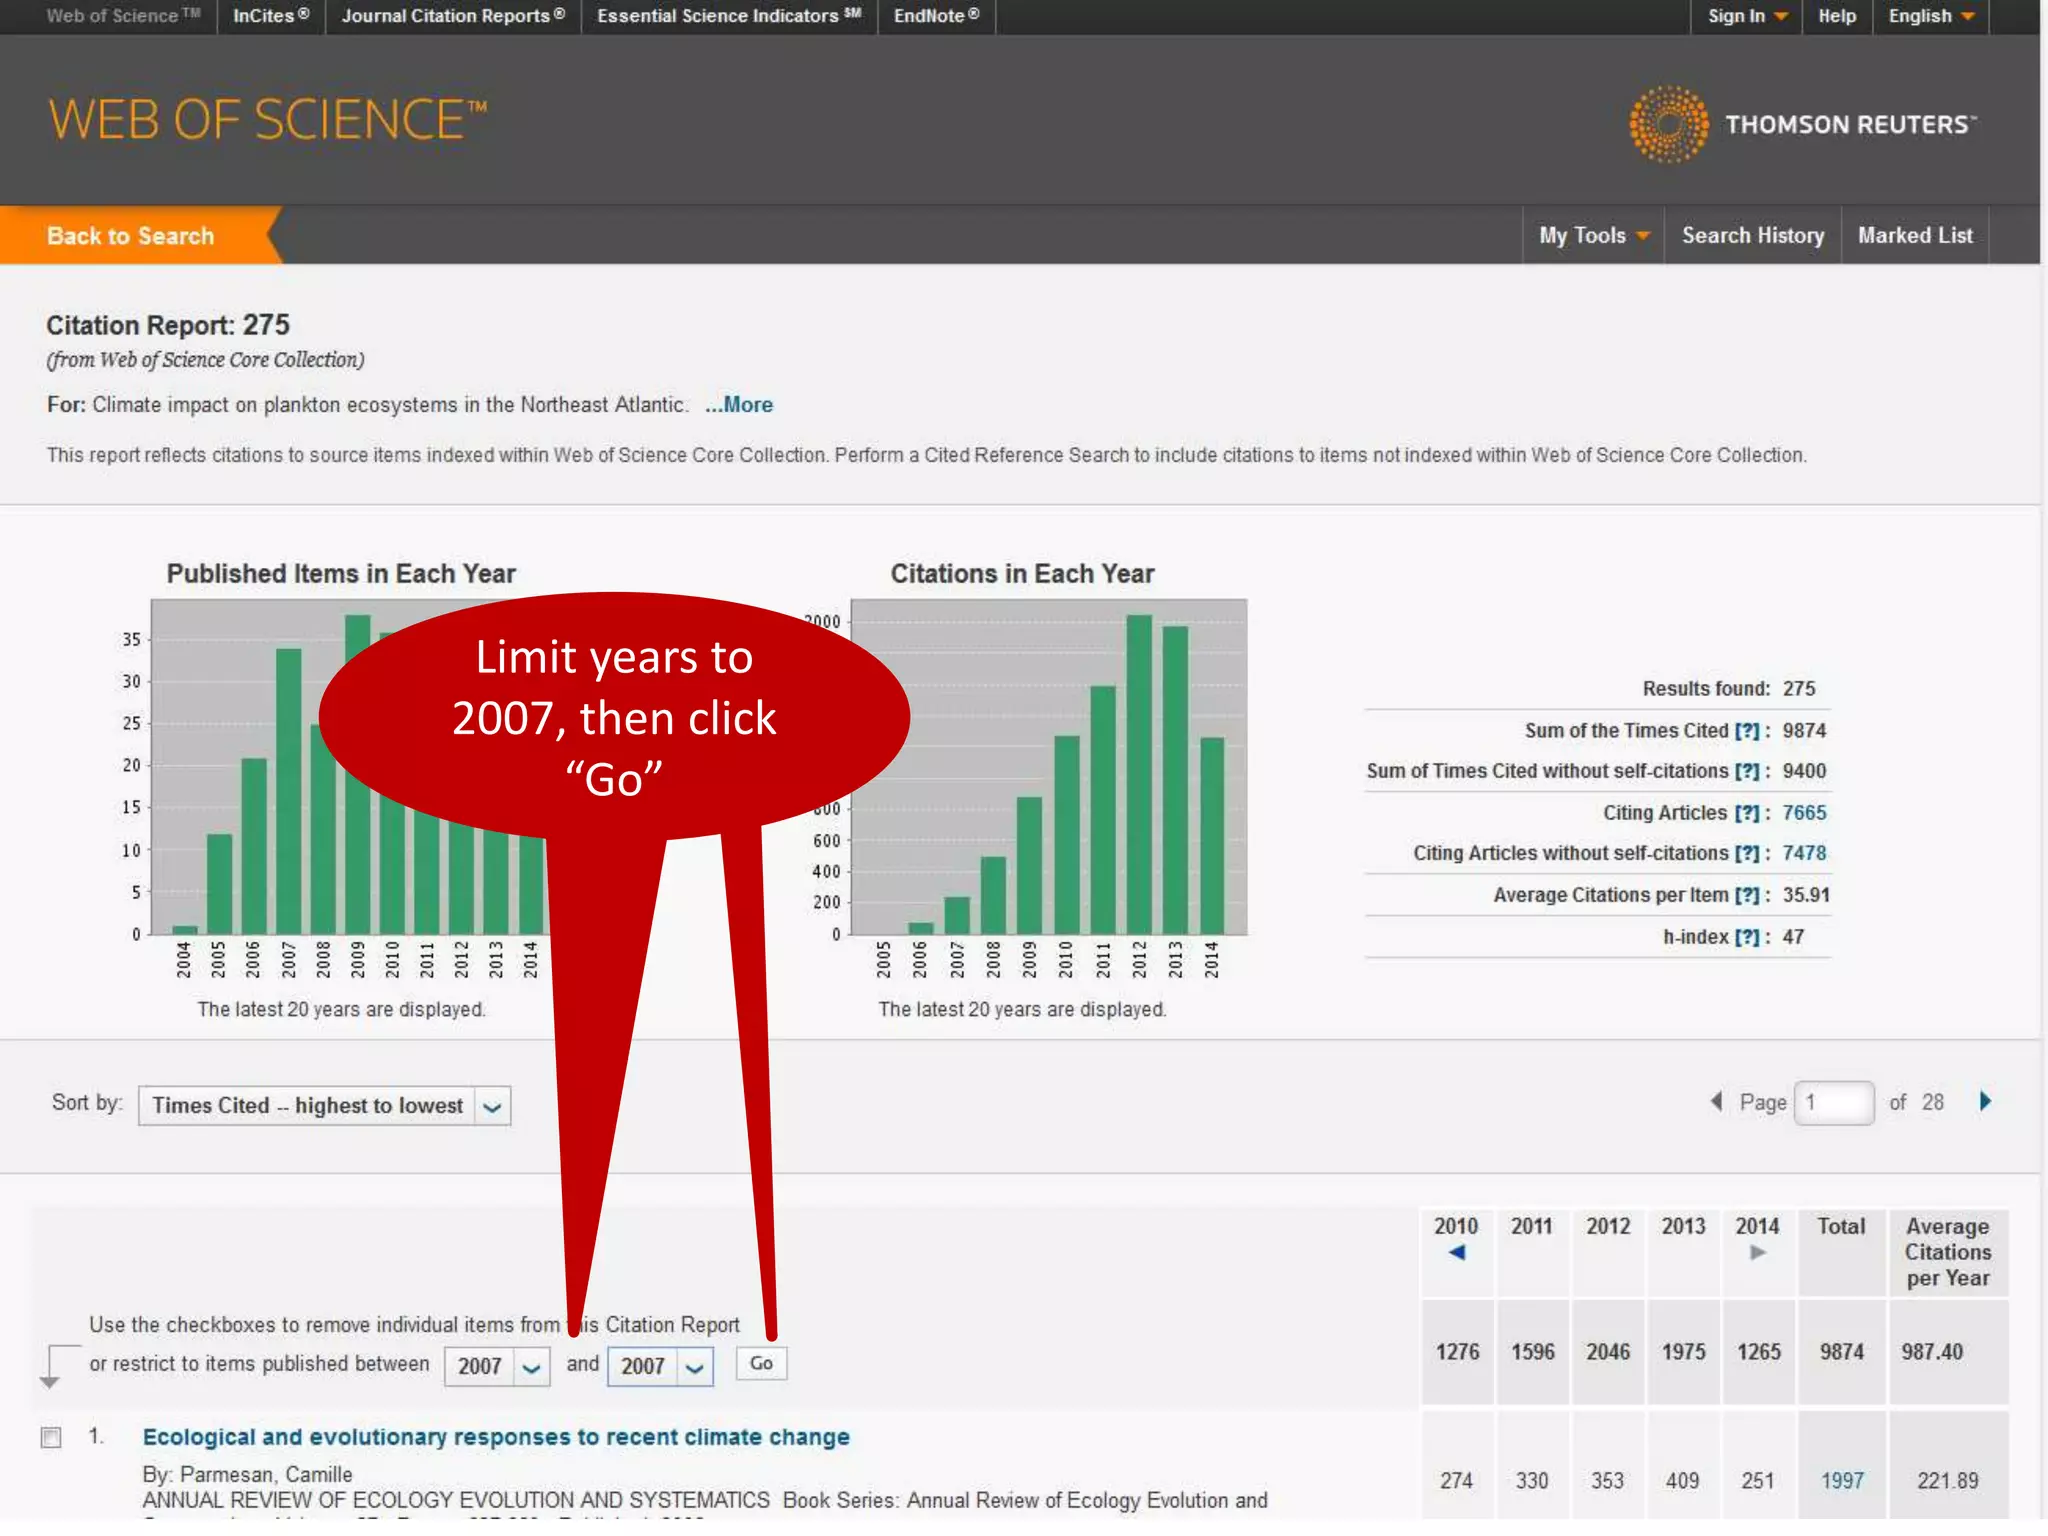Open the ...More link in the query description
Viewport: 2048px width, 1536px height.
click(x=738, y=405)
